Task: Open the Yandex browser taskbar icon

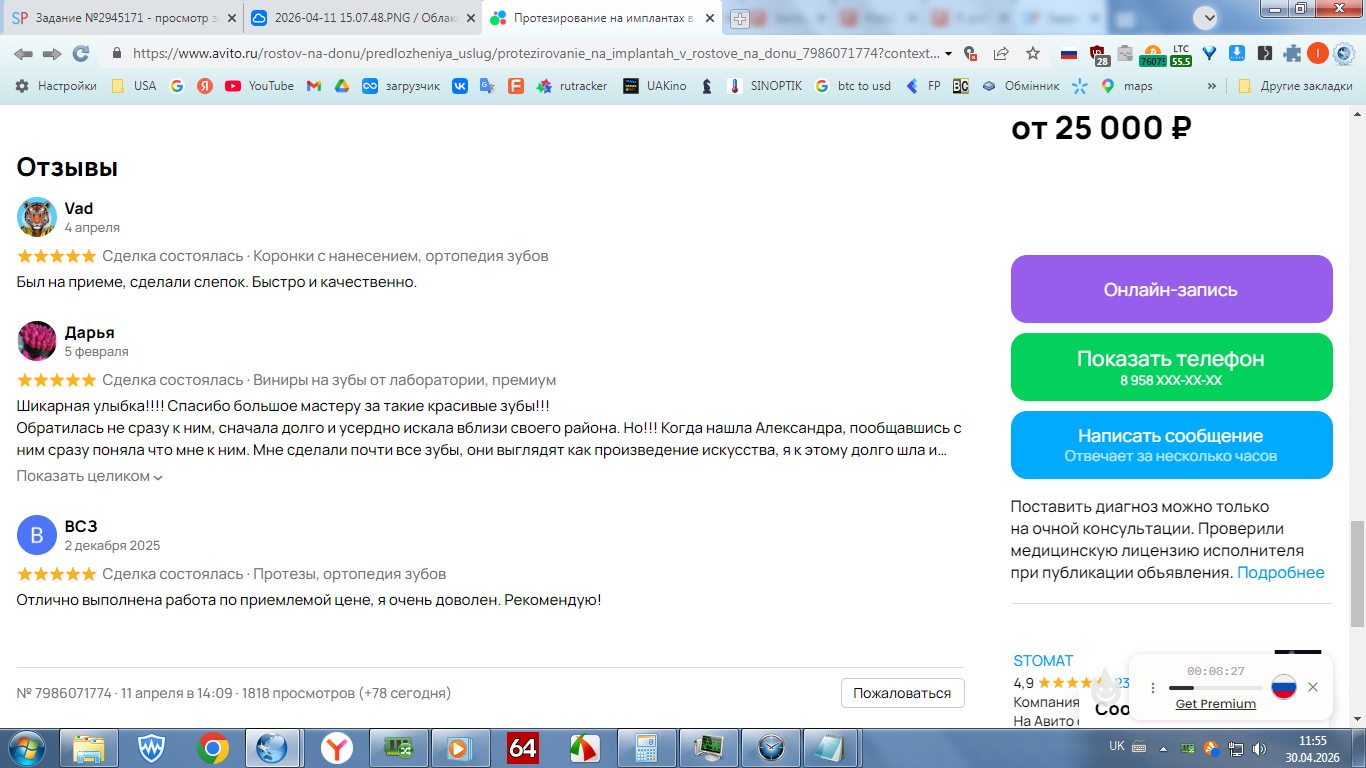Action: pos(337,747)
